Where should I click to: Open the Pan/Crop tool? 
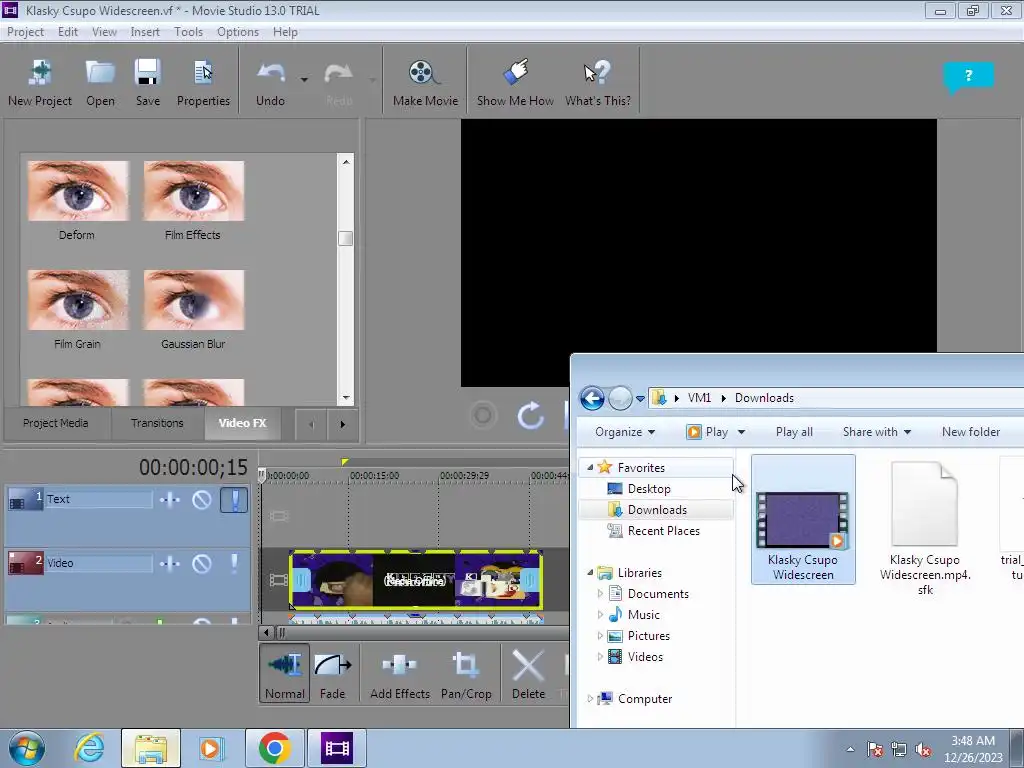tap(466, 673)
